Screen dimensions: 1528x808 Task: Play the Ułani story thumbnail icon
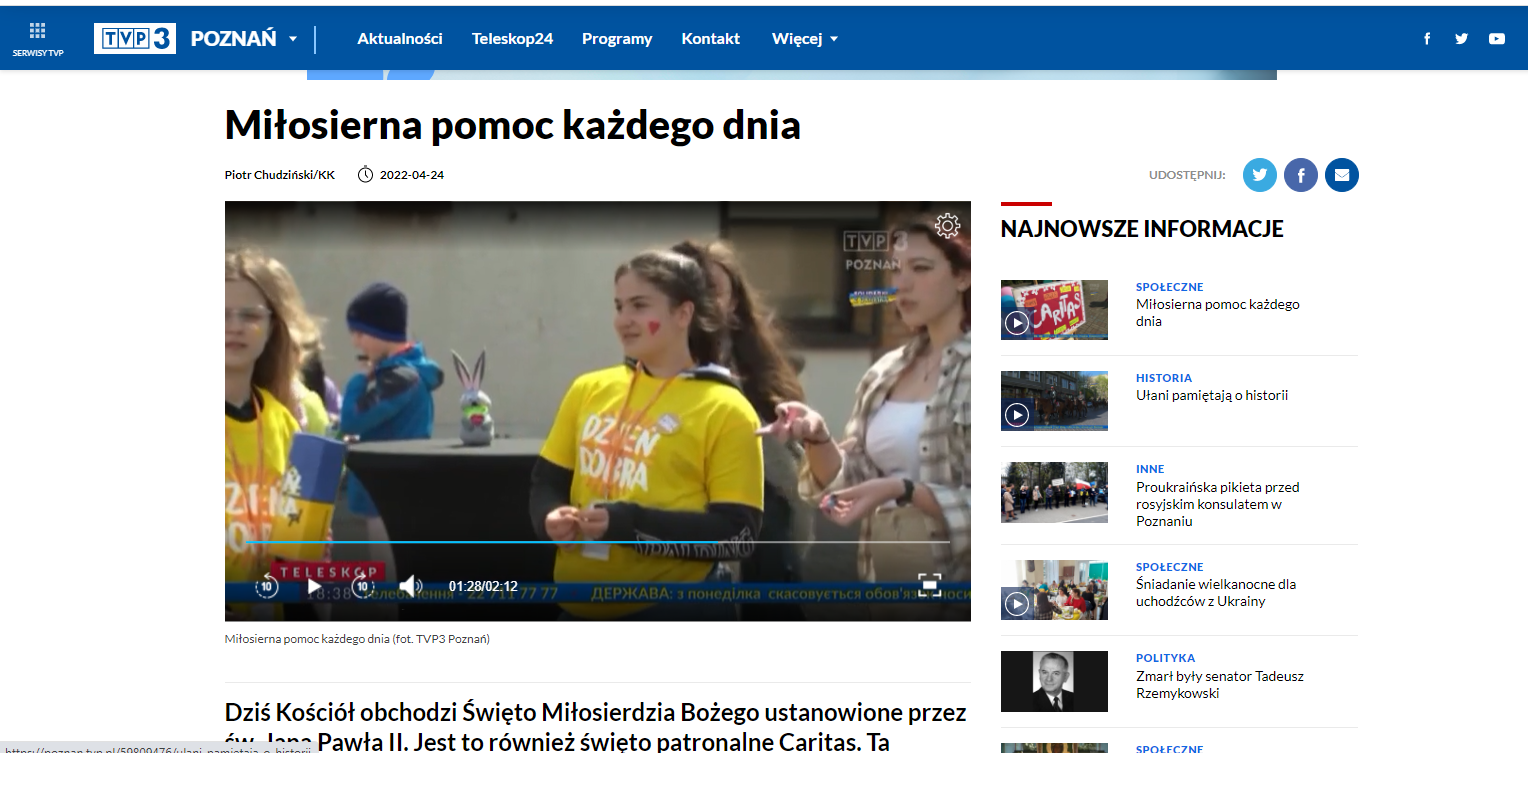point(1017,415)
